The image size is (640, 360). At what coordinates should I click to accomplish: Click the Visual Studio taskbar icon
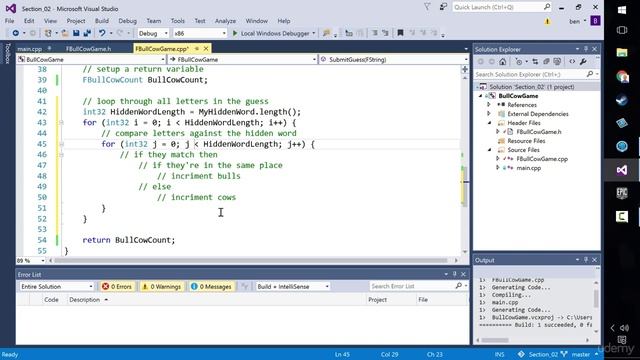(x=622, y=170)
